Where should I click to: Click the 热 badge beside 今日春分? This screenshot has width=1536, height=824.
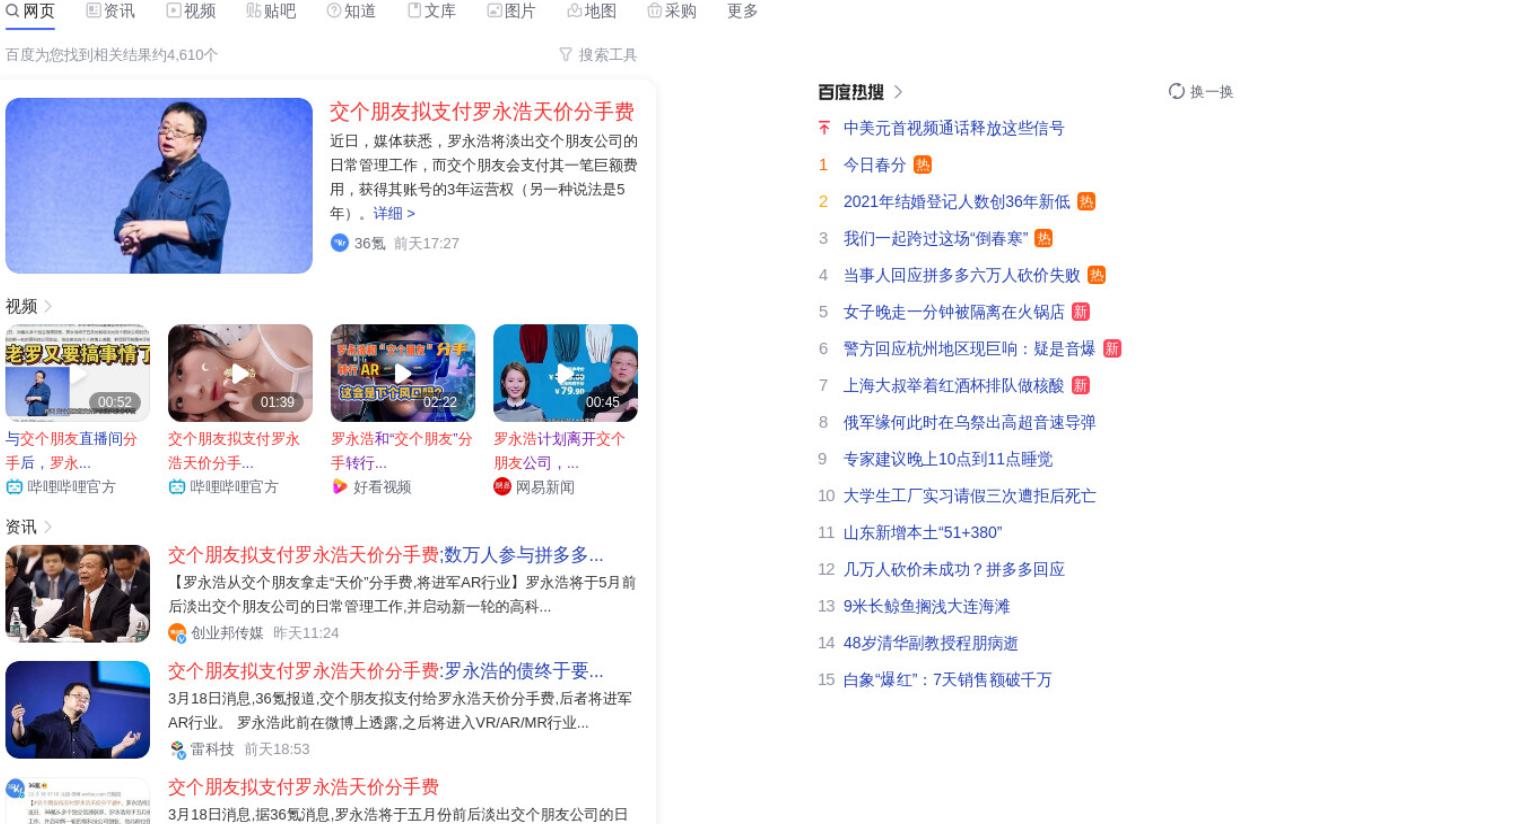(923, 165)
